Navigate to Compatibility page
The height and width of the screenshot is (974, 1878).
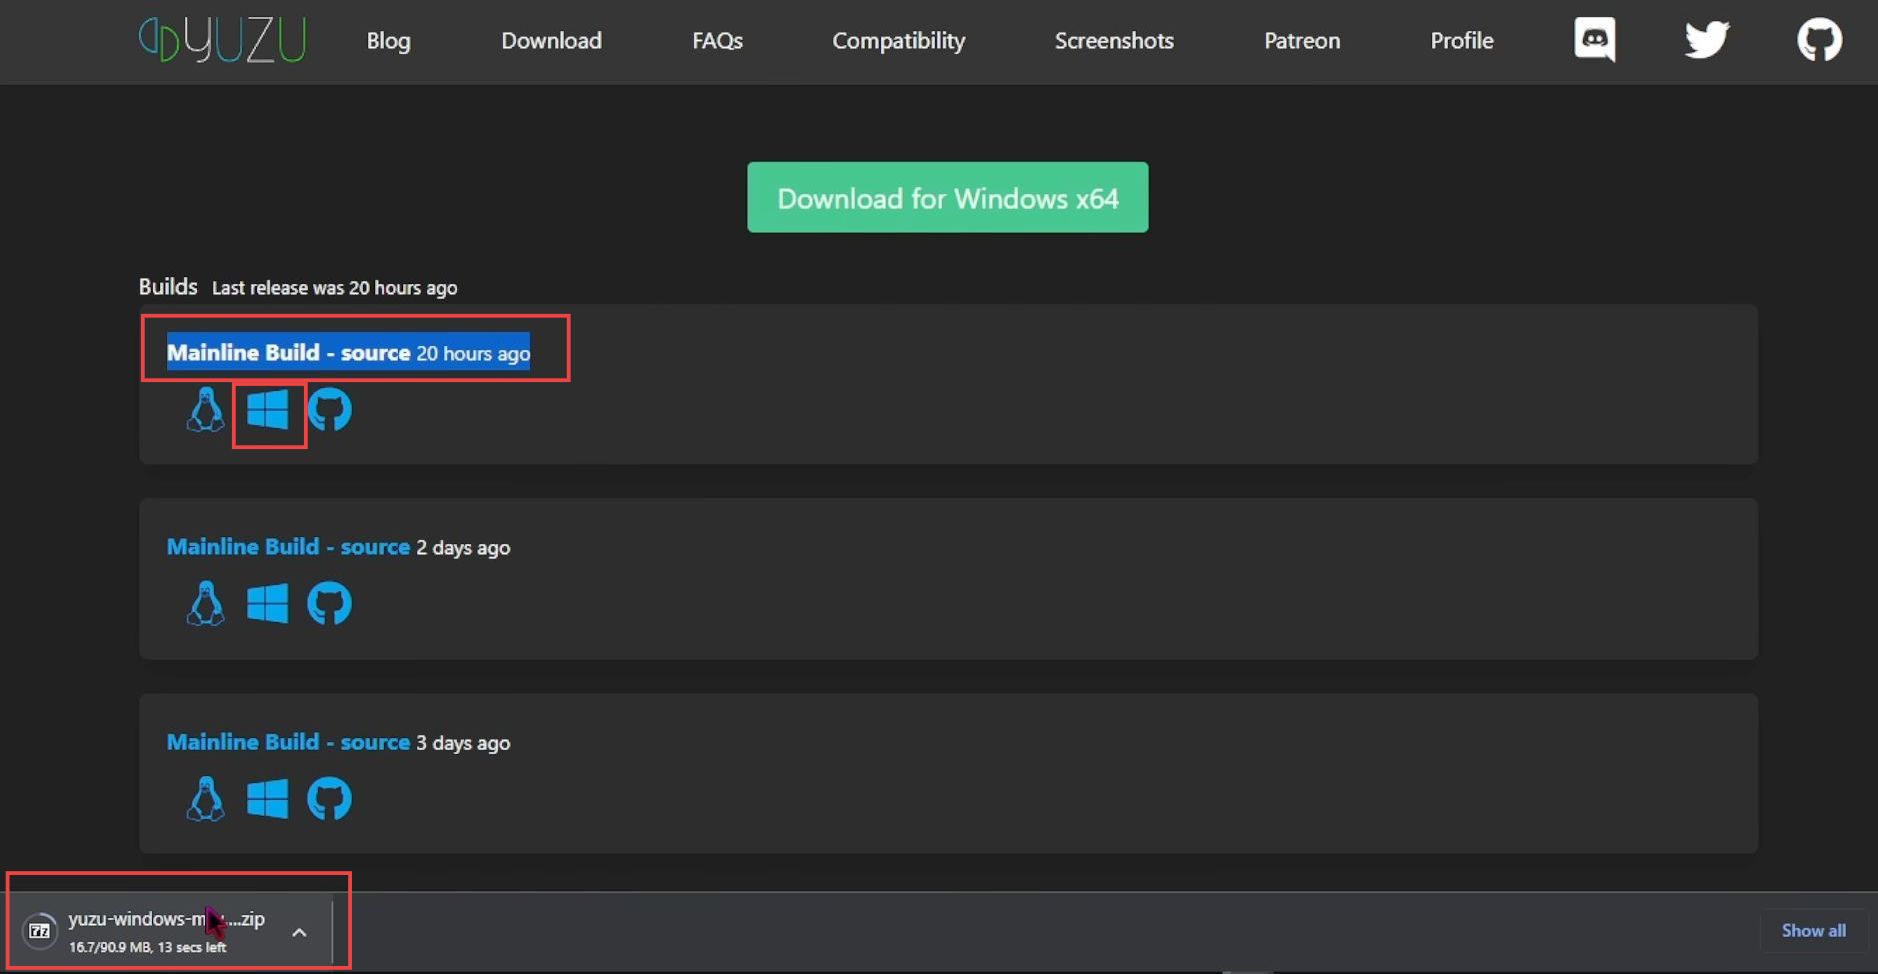tap(898, 41)
